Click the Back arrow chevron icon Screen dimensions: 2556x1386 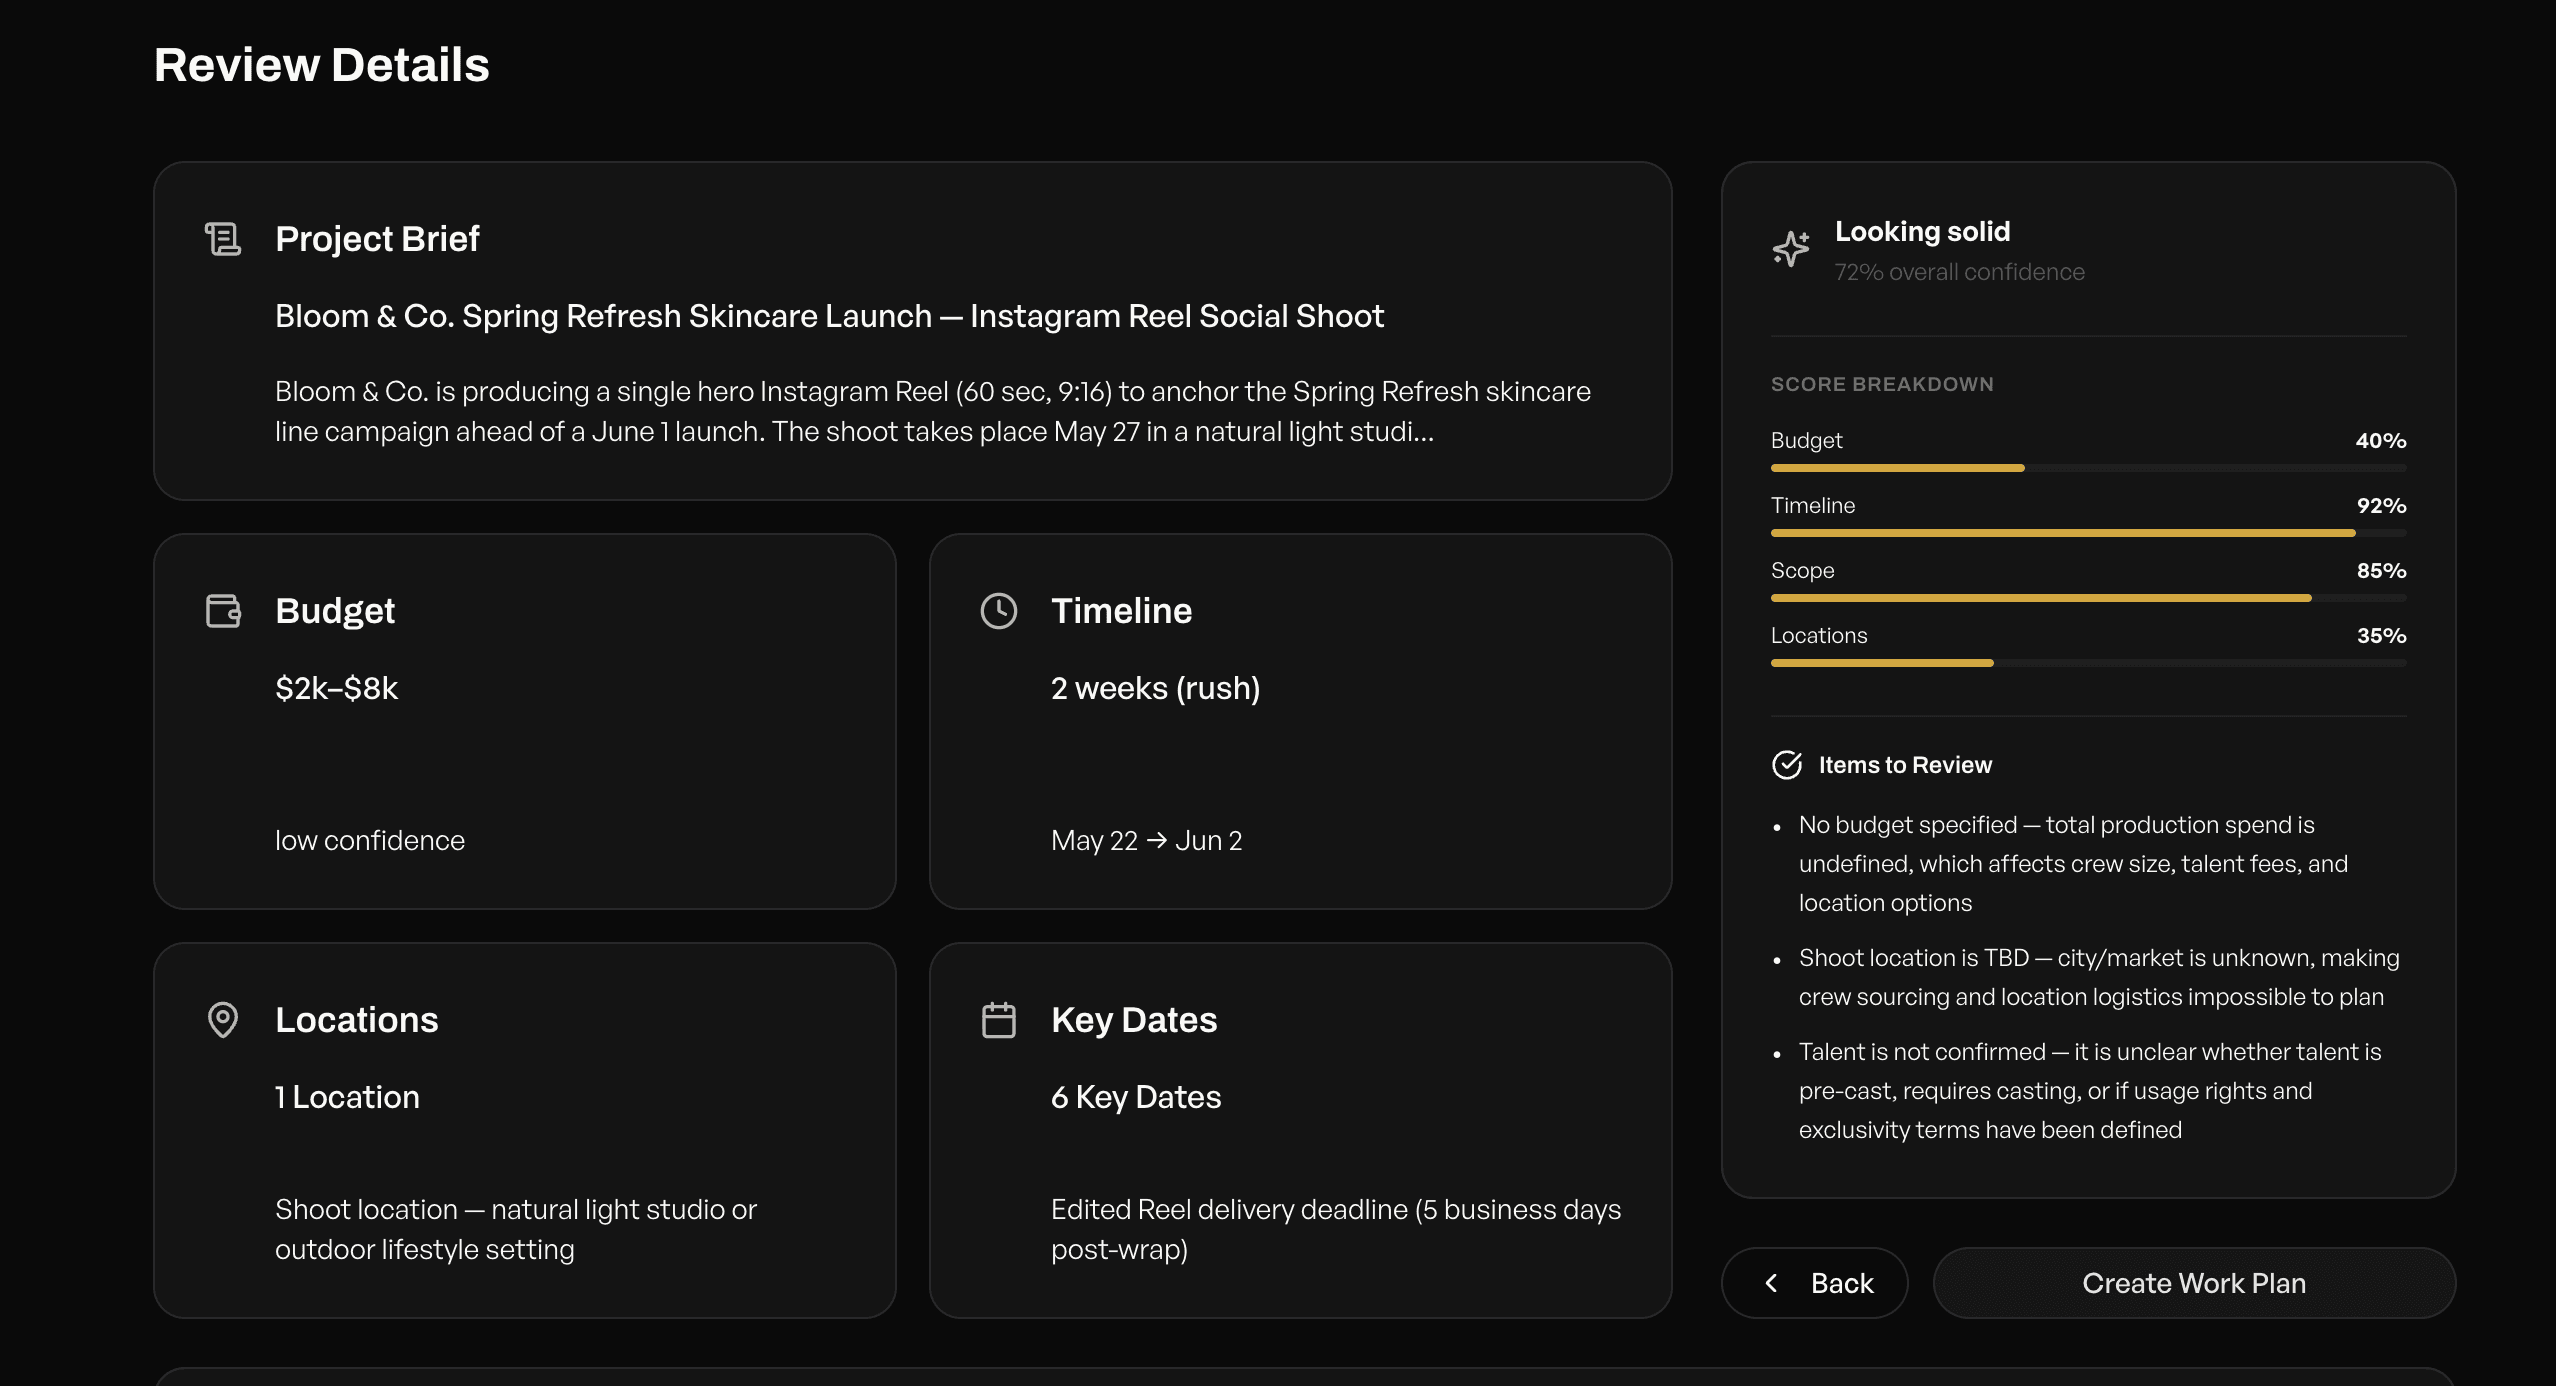coord(1771,1283)
